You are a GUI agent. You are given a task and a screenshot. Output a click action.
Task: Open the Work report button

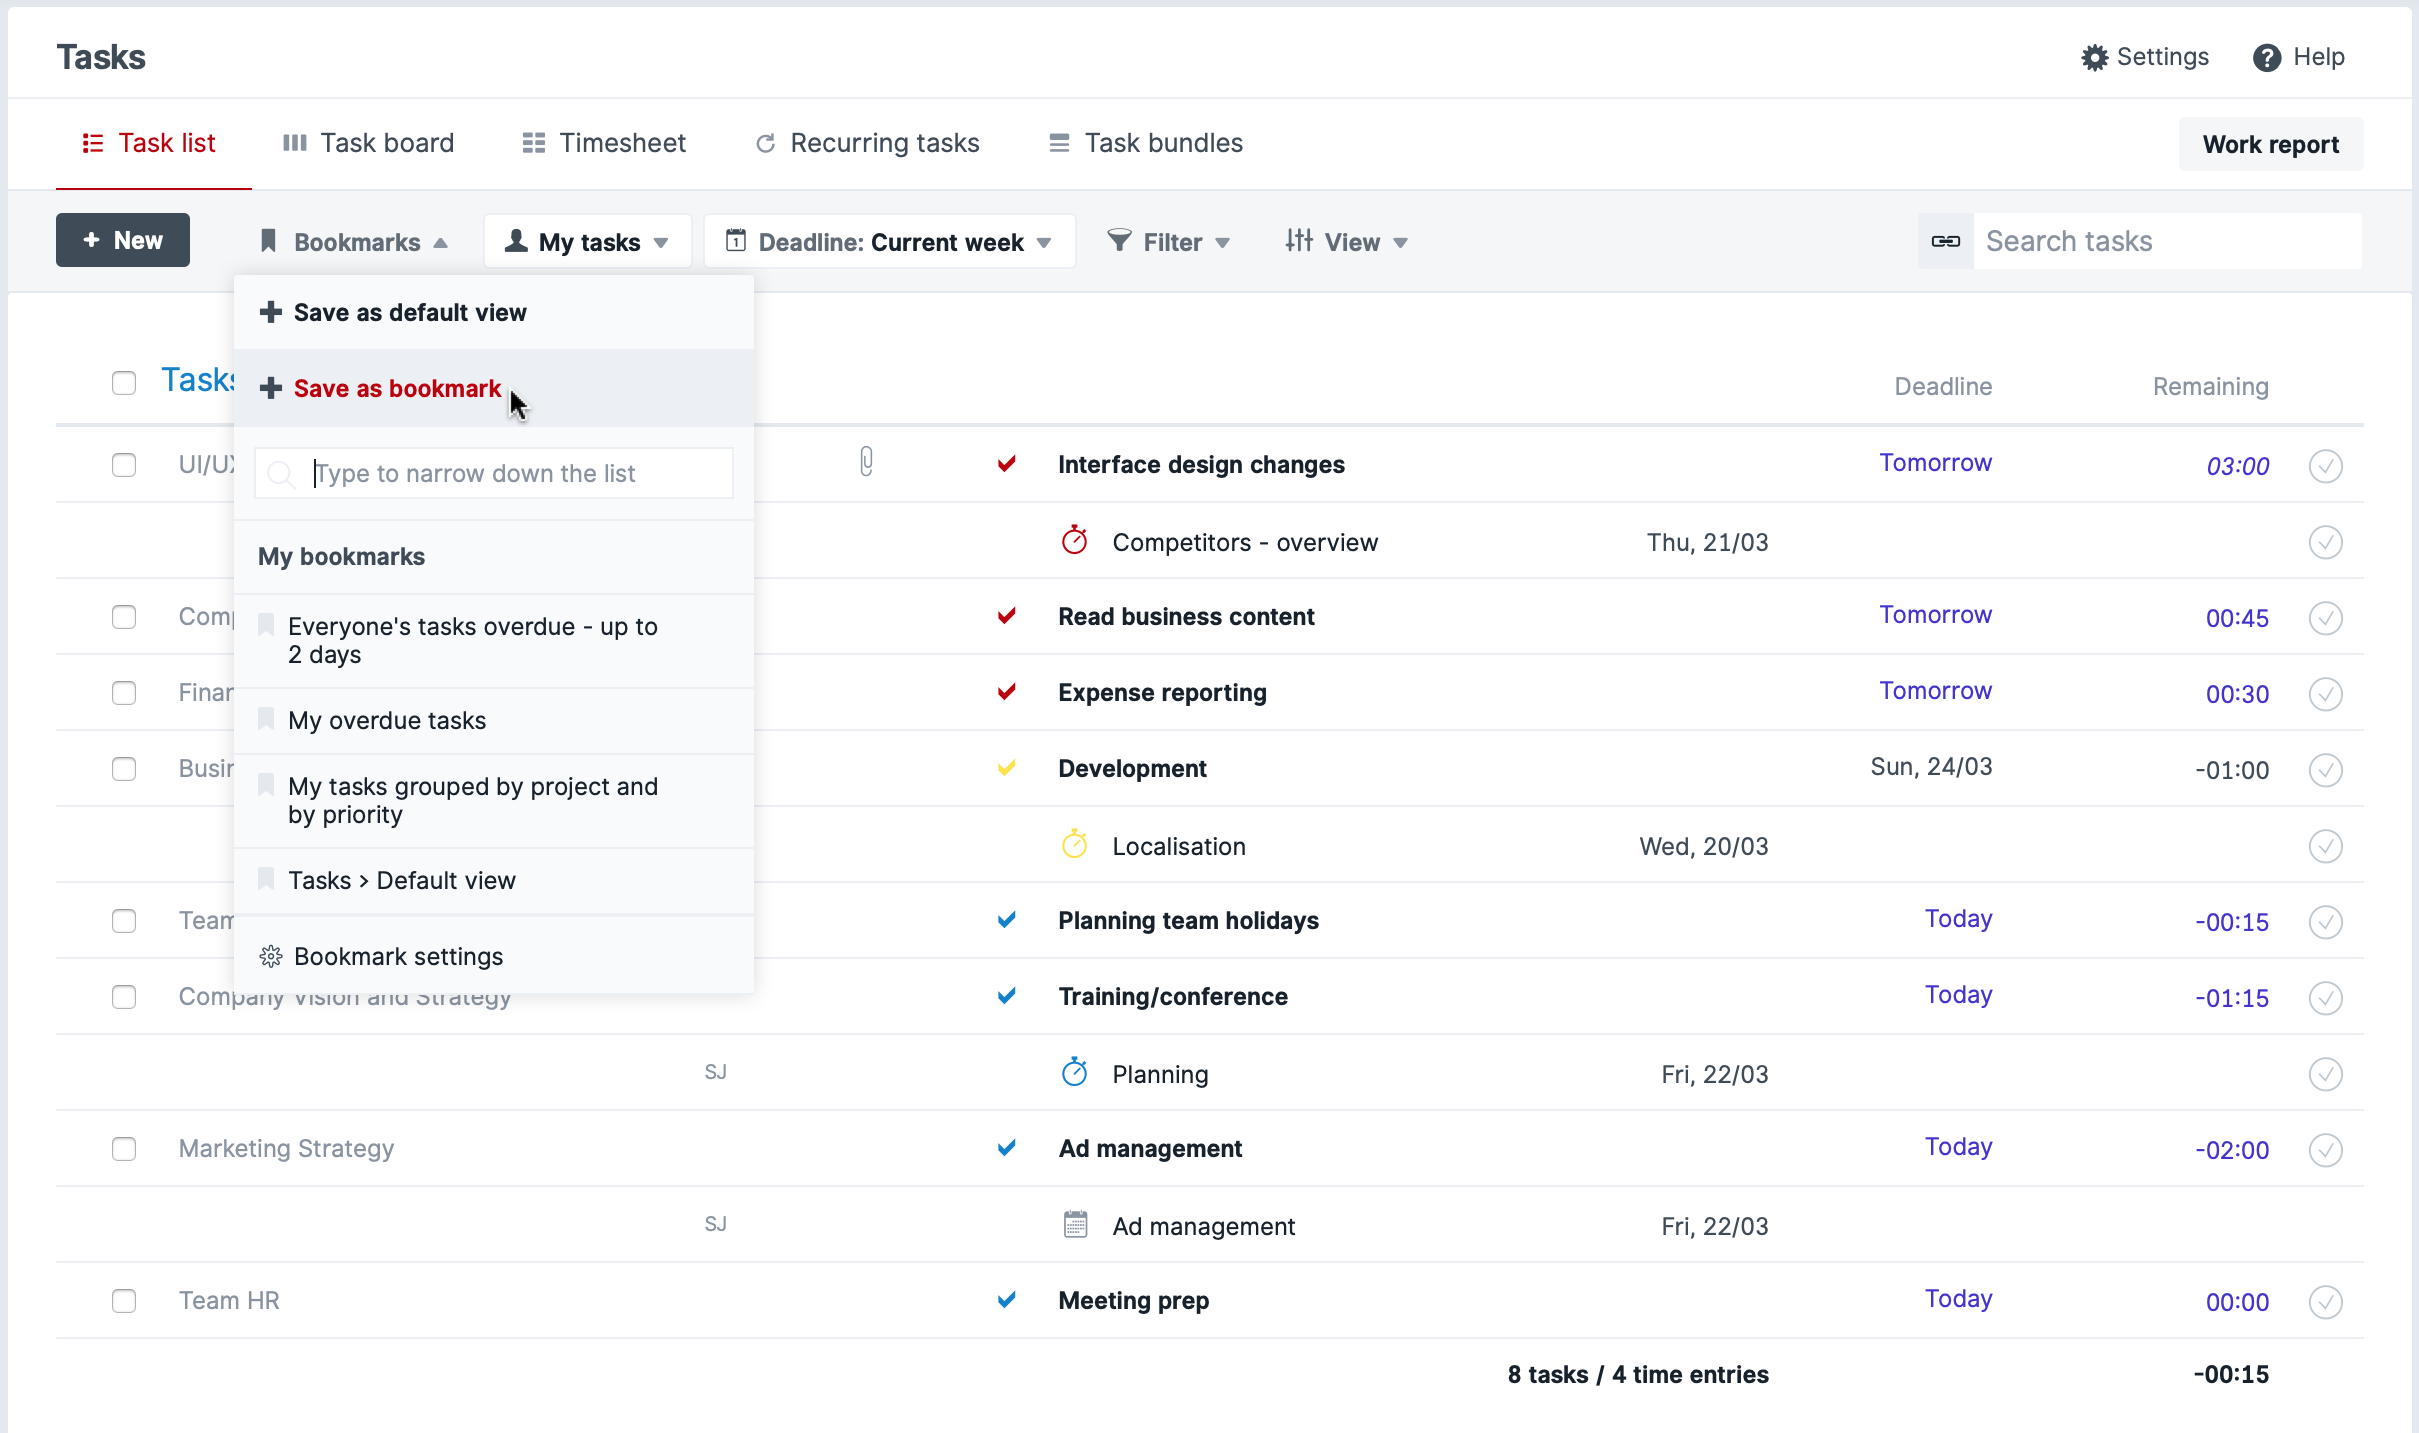[2270, 144]
